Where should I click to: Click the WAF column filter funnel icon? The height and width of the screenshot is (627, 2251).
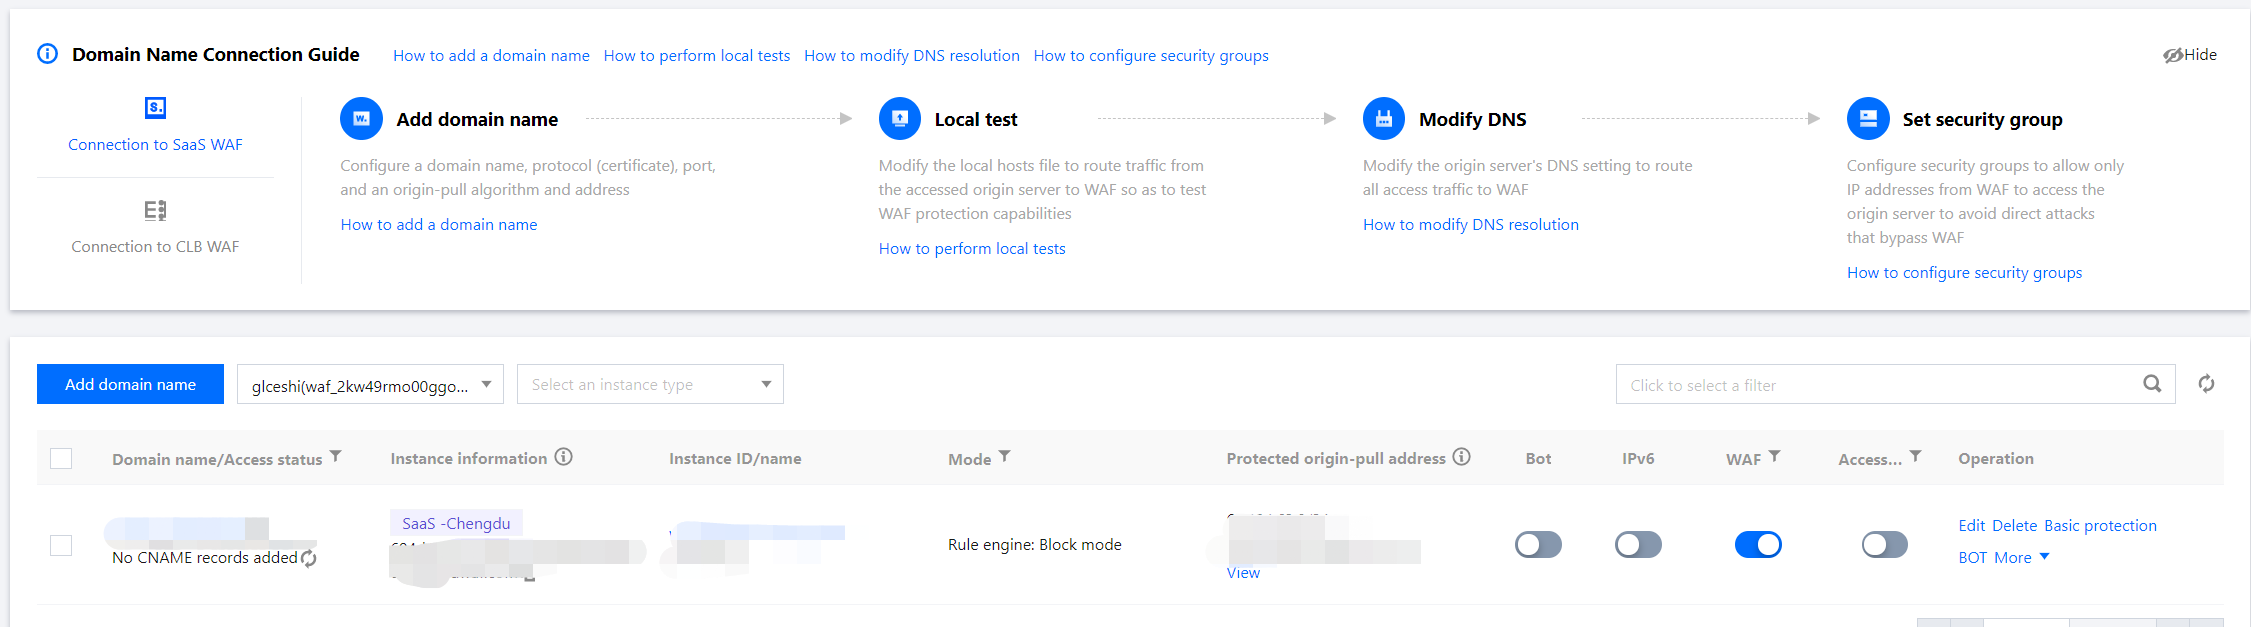click(1775, 456)
